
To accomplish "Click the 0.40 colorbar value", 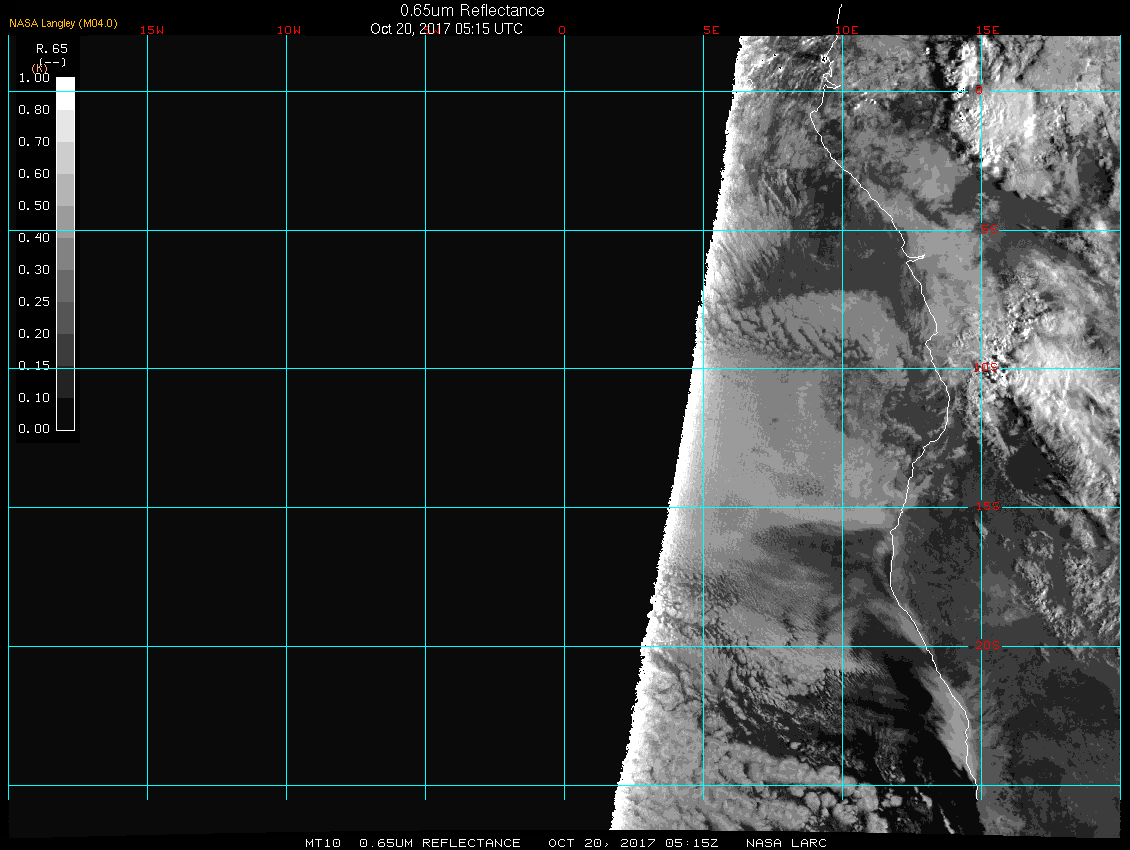I will click(x=34, y=238).
